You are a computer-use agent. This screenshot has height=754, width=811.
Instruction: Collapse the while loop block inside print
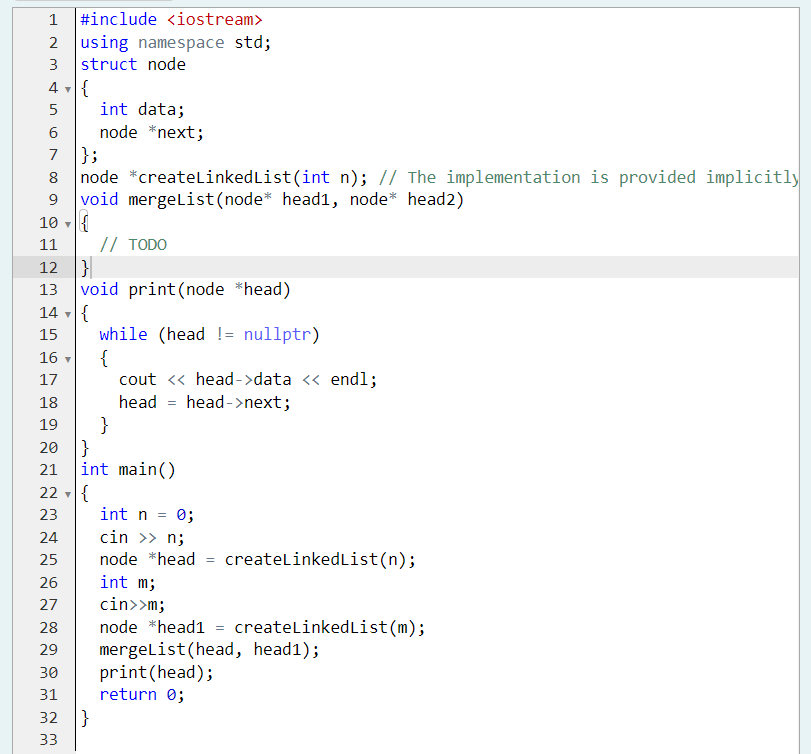(x=67, y=357)
